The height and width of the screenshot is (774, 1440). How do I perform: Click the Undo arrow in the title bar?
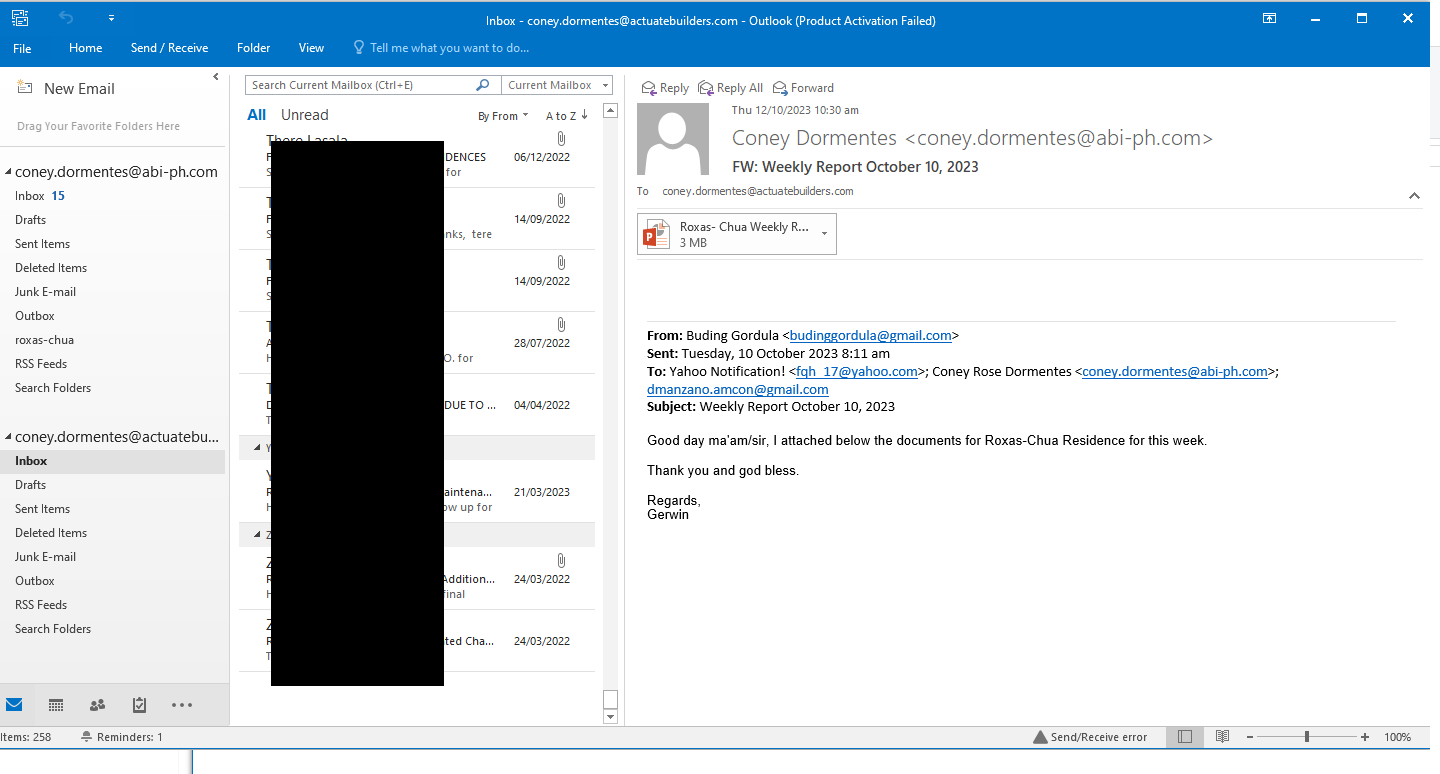click(x=67, y=18)
